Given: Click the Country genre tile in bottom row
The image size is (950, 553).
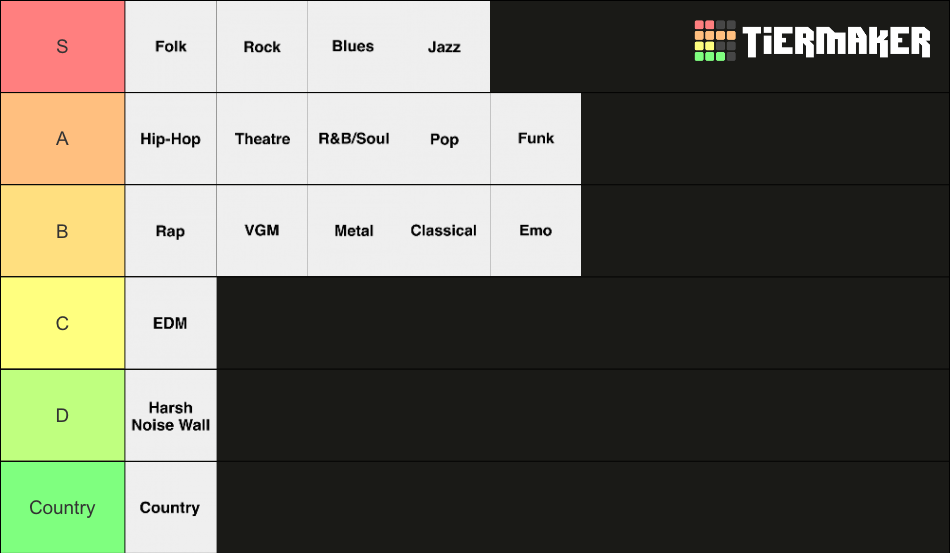Looking at the screenshot, I should 171,508.
